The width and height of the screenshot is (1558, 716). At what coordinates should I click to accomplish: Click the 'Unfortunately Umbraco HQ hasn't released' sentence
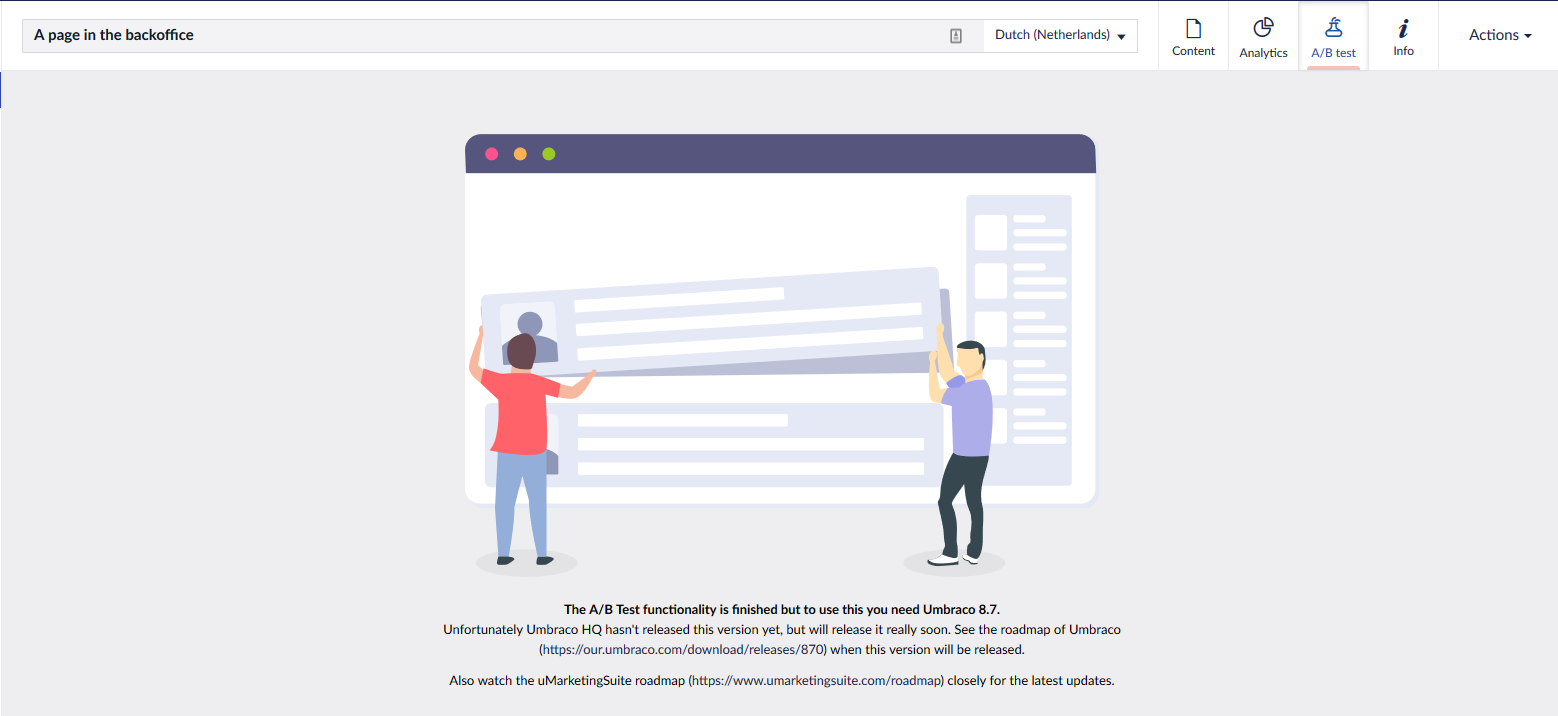[x=782, y=639]
